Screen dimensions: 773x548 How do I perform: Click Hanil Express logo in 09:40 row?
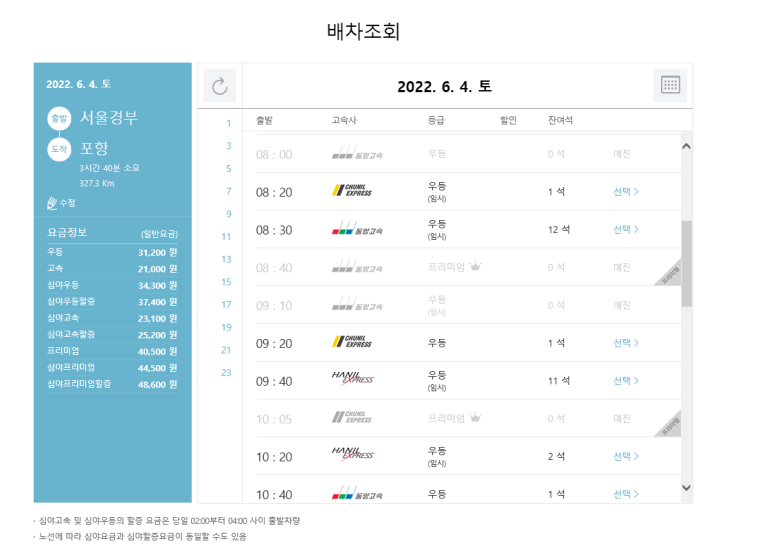pyautogui.click(x=353, y=378)
